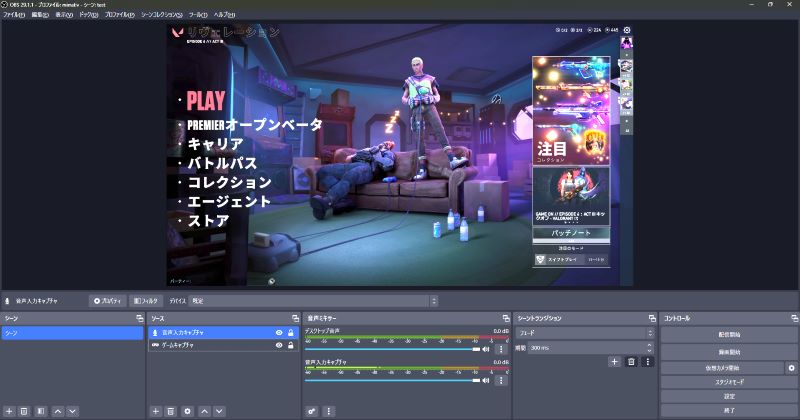The height and width of the screenshot is (420, 800).
Task: Toggle visibility of the ゲームキャプチャ source
Action: pos(279,345)
